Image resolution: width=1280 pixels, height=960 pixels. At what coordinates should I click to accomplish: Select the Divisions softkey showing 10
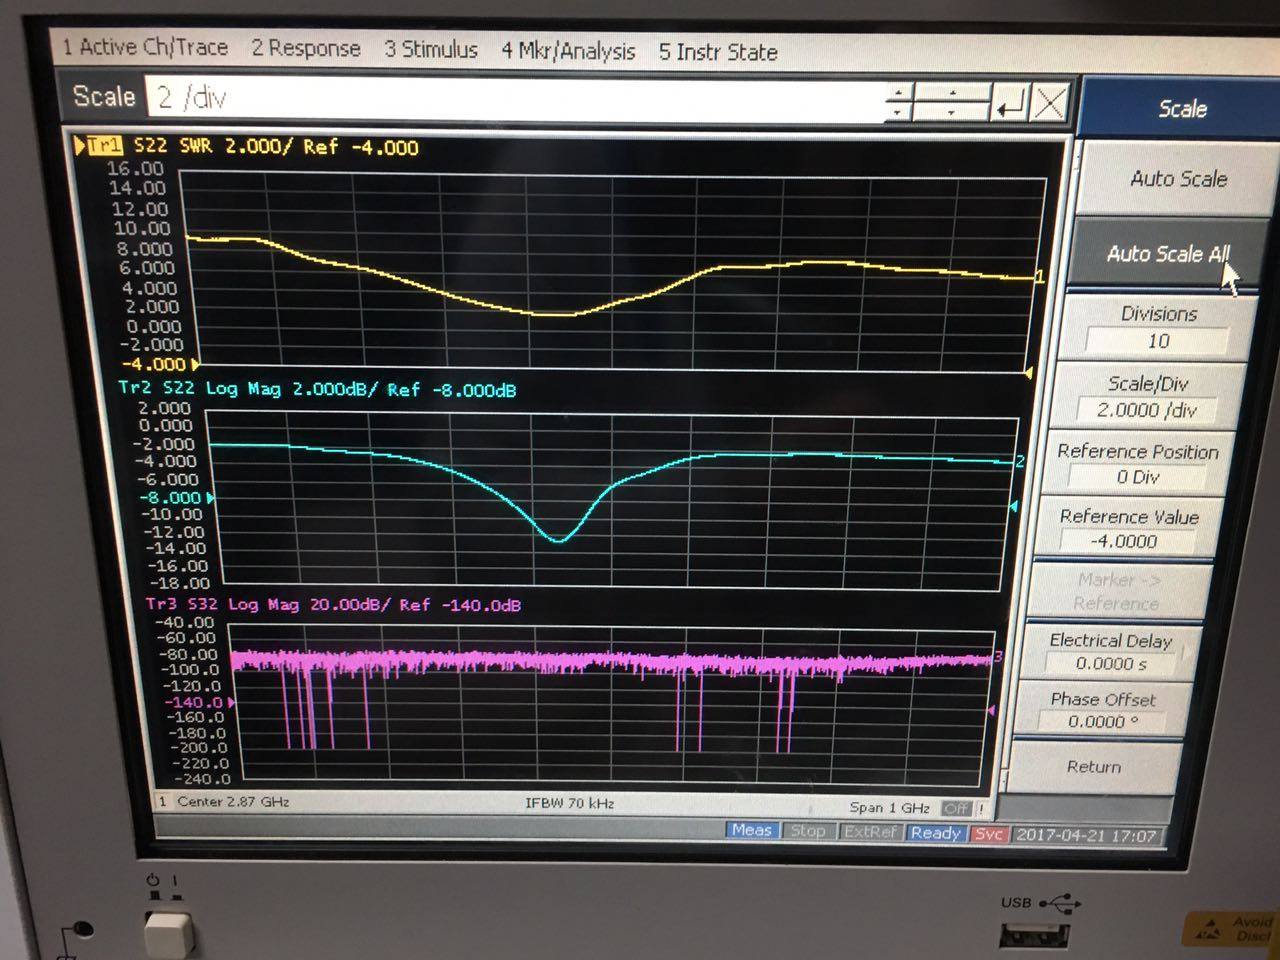click(1157, 328)
